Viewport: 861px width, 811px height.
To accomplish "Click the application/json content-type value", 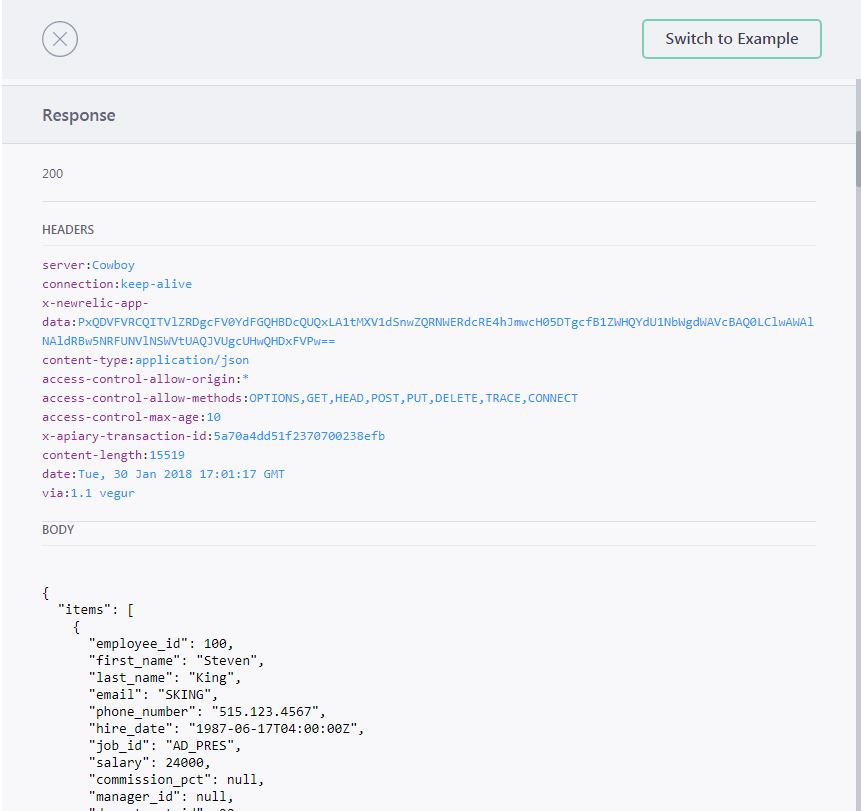I will click(x=192, y=360).
